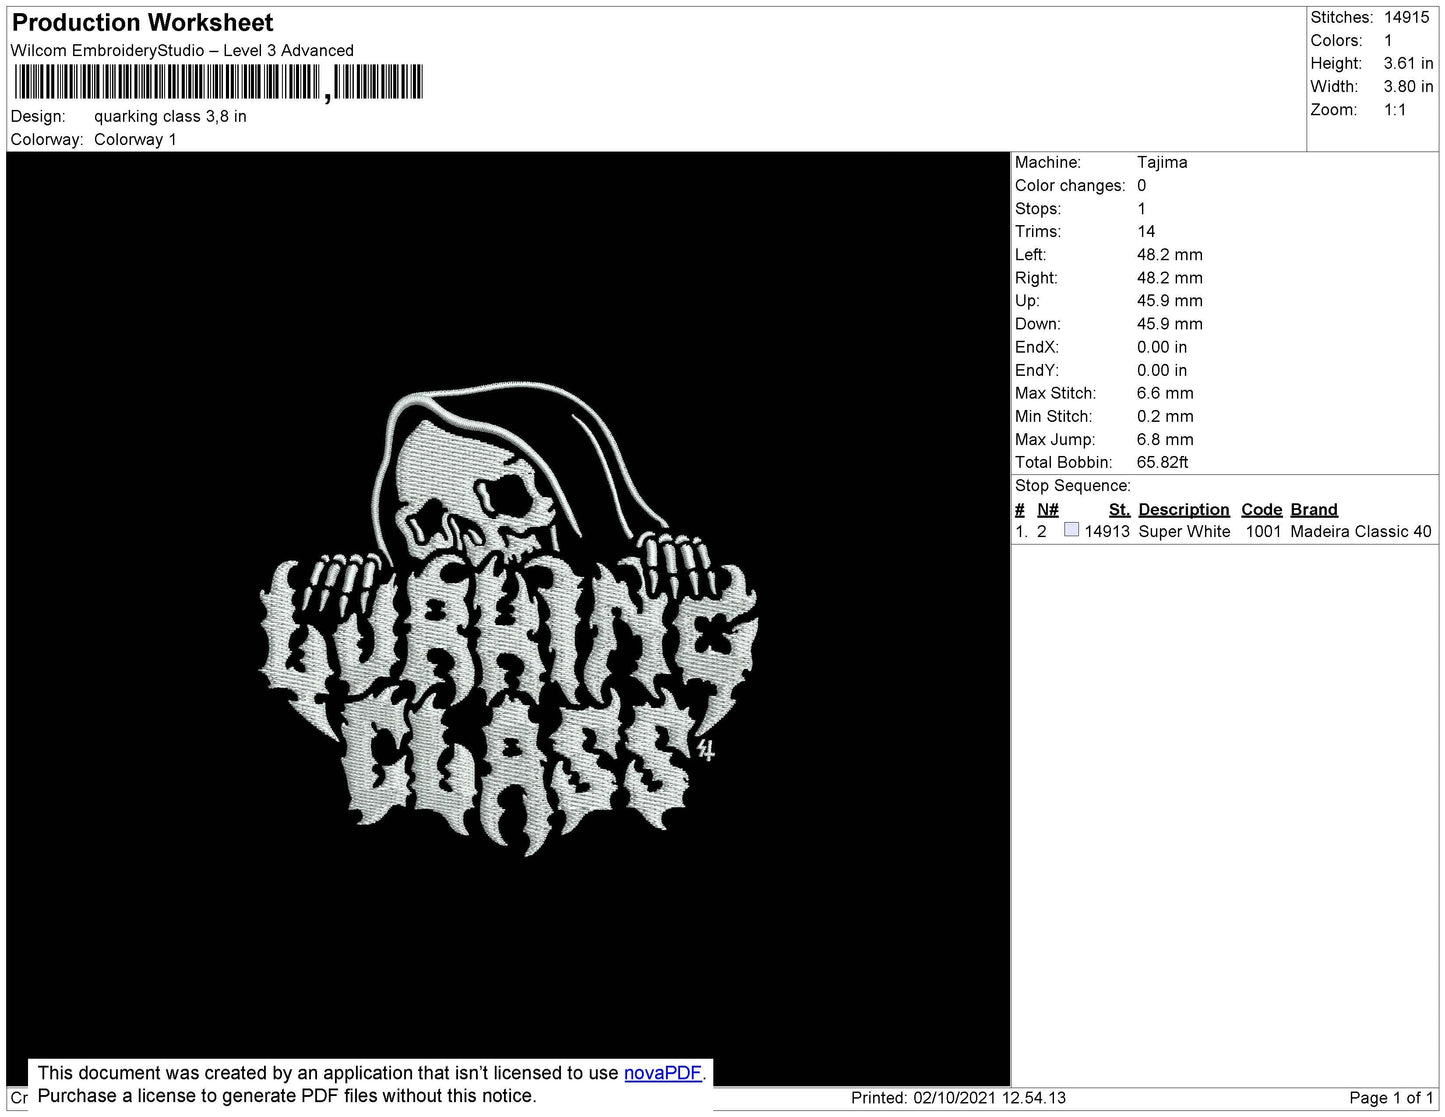This screenshot has width=1445, height=1117.
Task: Open the novaPDF link in the notice
Action: coord(663,1073)
